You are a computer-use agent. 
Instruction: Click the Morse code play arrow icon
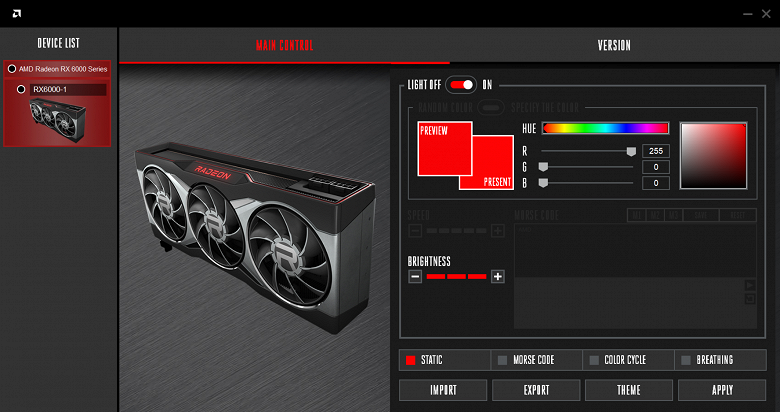750,285
